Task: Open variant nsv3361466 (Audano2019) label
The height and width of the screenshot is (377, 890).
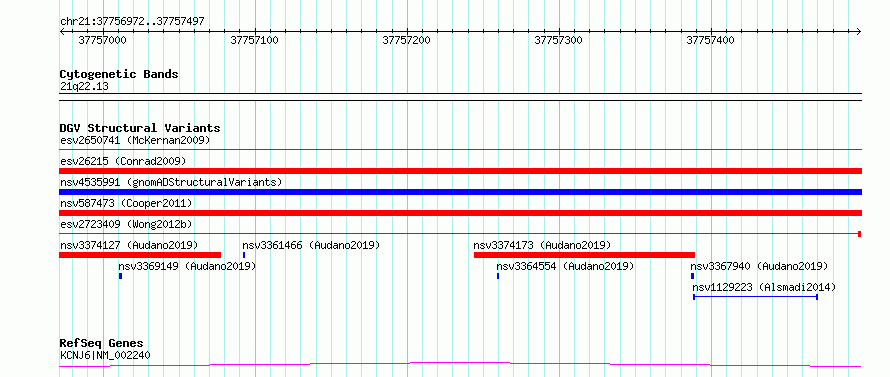Action: tap(311, 245)
